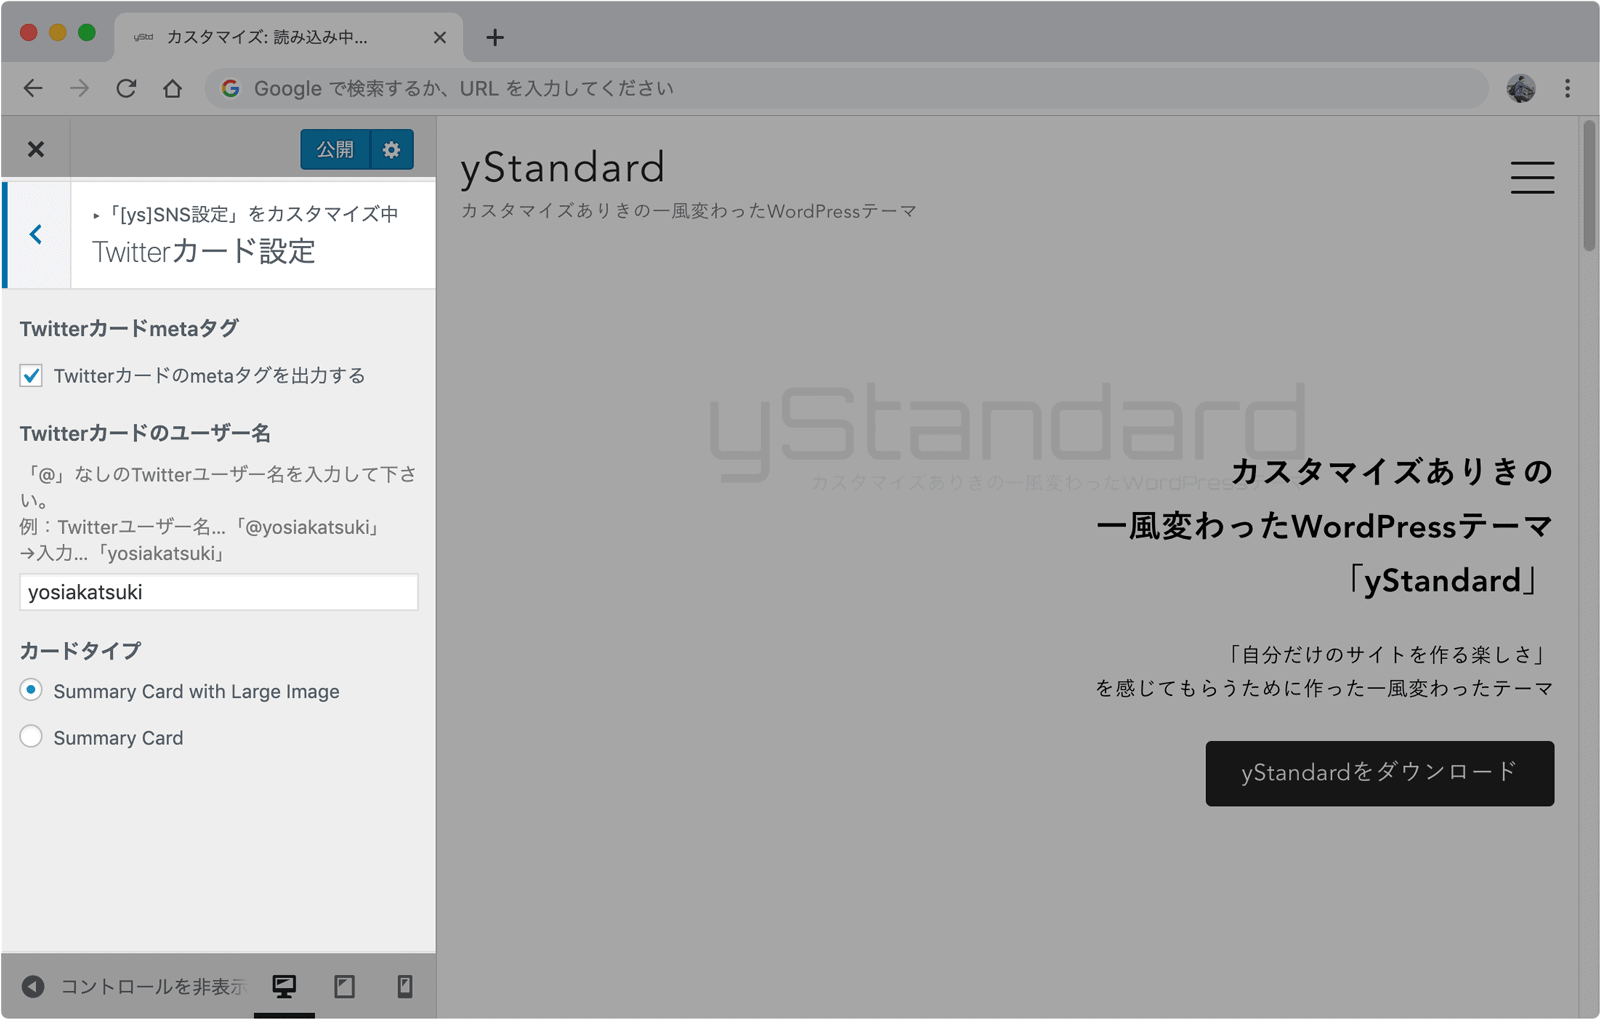Toggle Twitterカードのmetaタグを出力する checkbox
This screenshot has height=1019, width=1600.
31,376
